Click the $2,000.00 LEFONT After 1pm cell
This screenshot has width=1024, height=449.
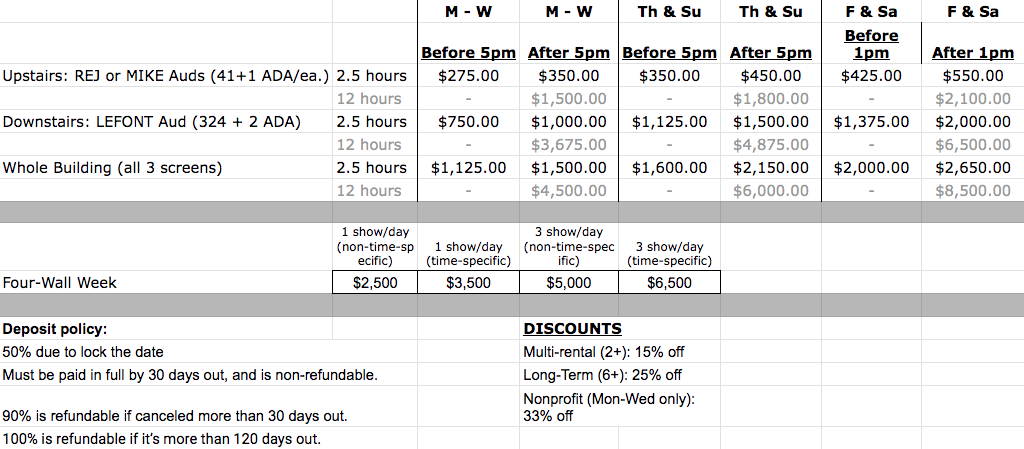pos(972,121)
